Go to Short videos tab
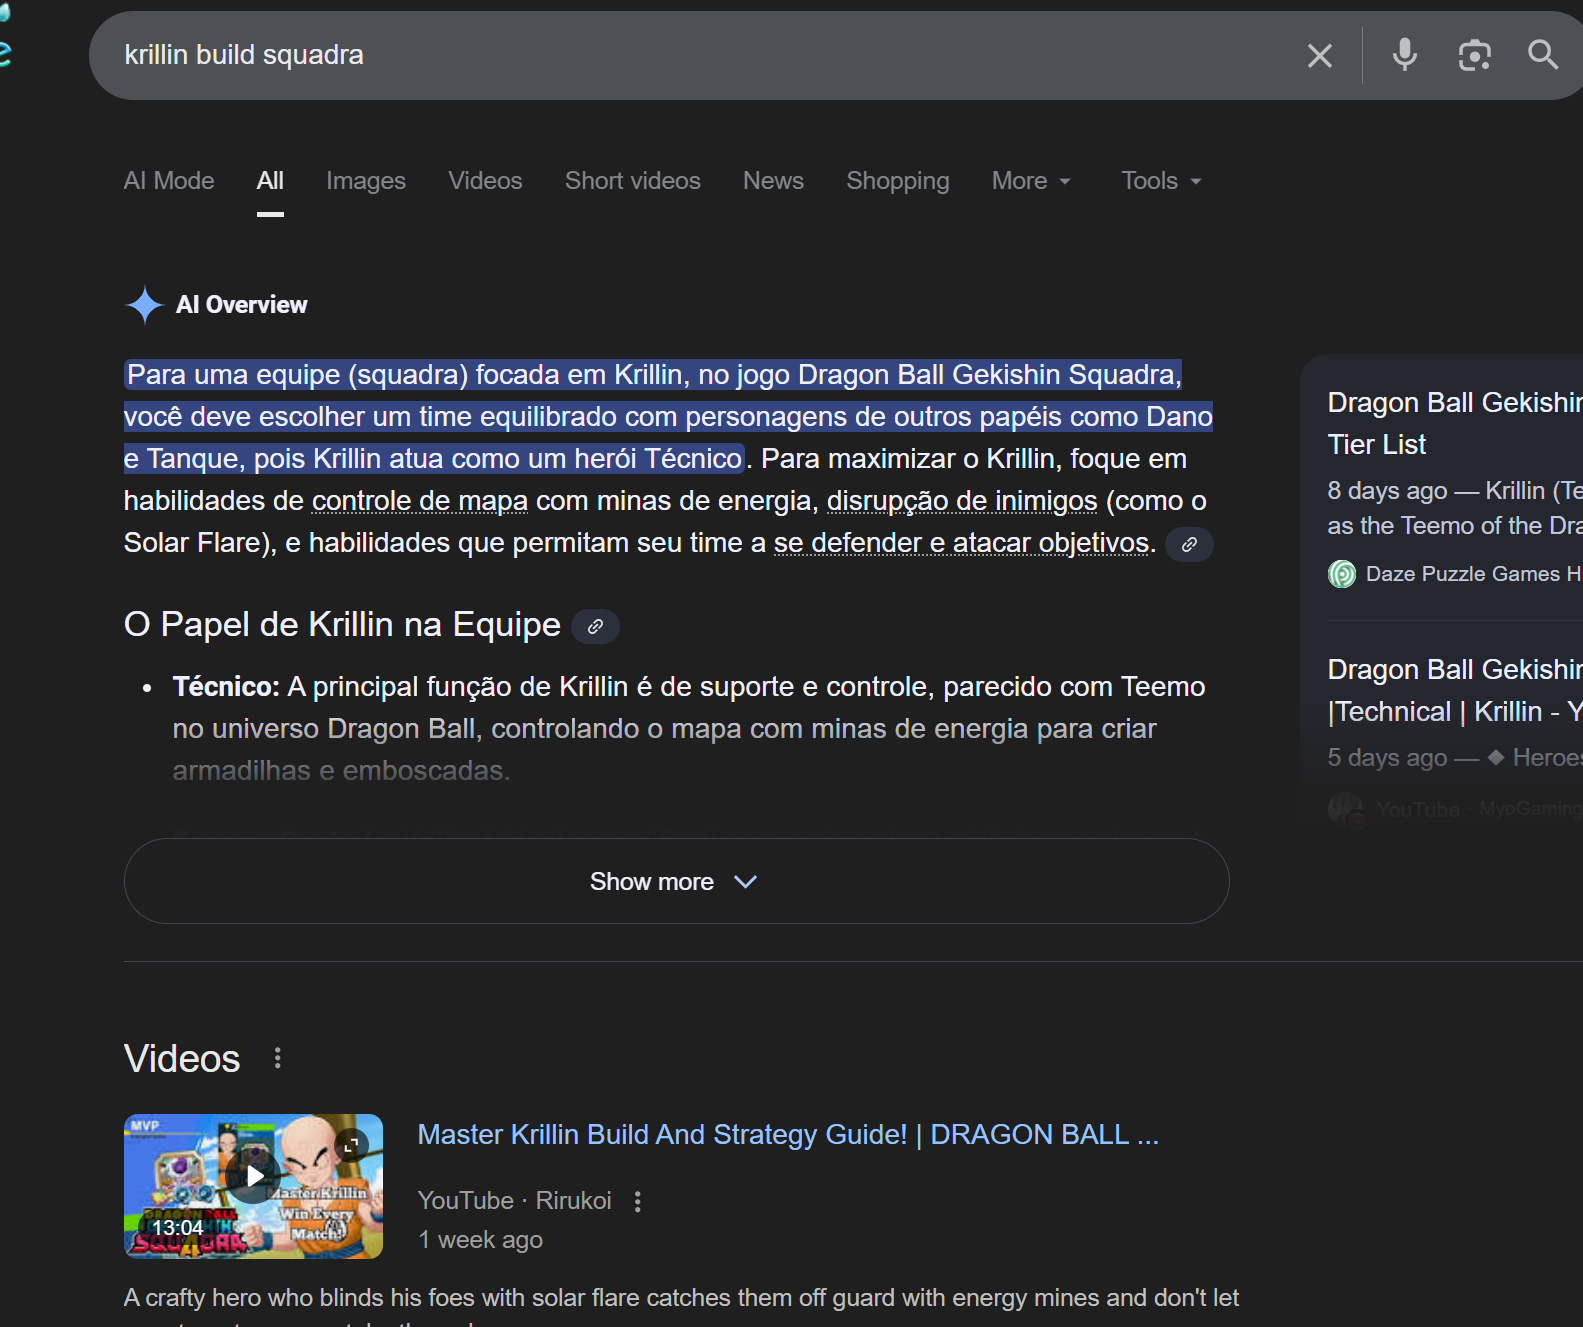 tap(633, 181)
